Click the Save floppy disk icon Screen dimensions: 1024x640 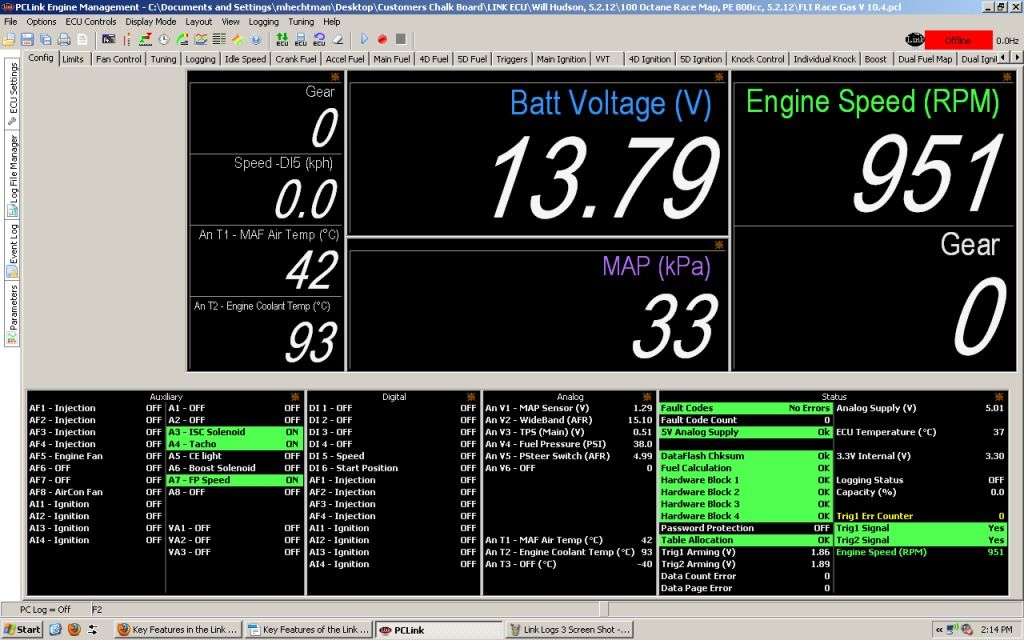point(27,40)
